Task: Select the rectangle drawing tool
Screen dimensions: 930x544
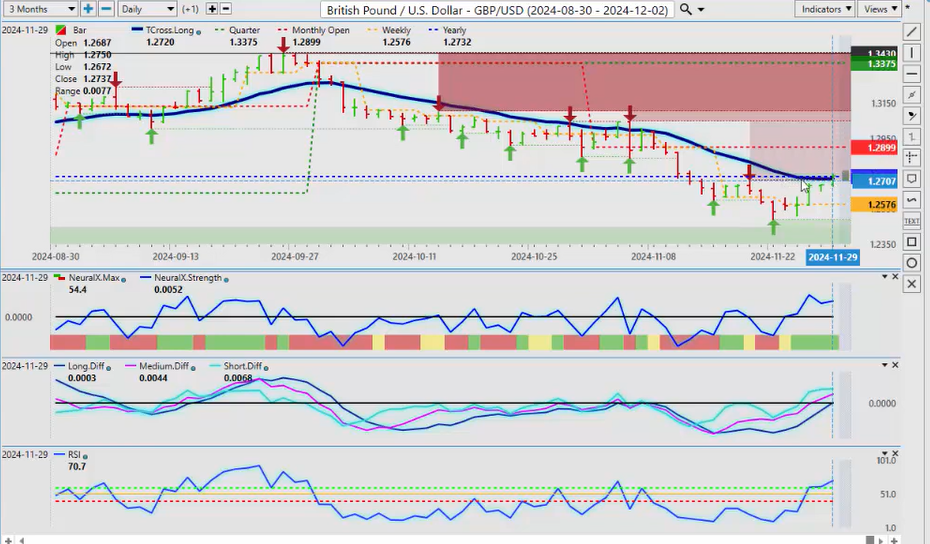Action: click(x=912, y=242)
